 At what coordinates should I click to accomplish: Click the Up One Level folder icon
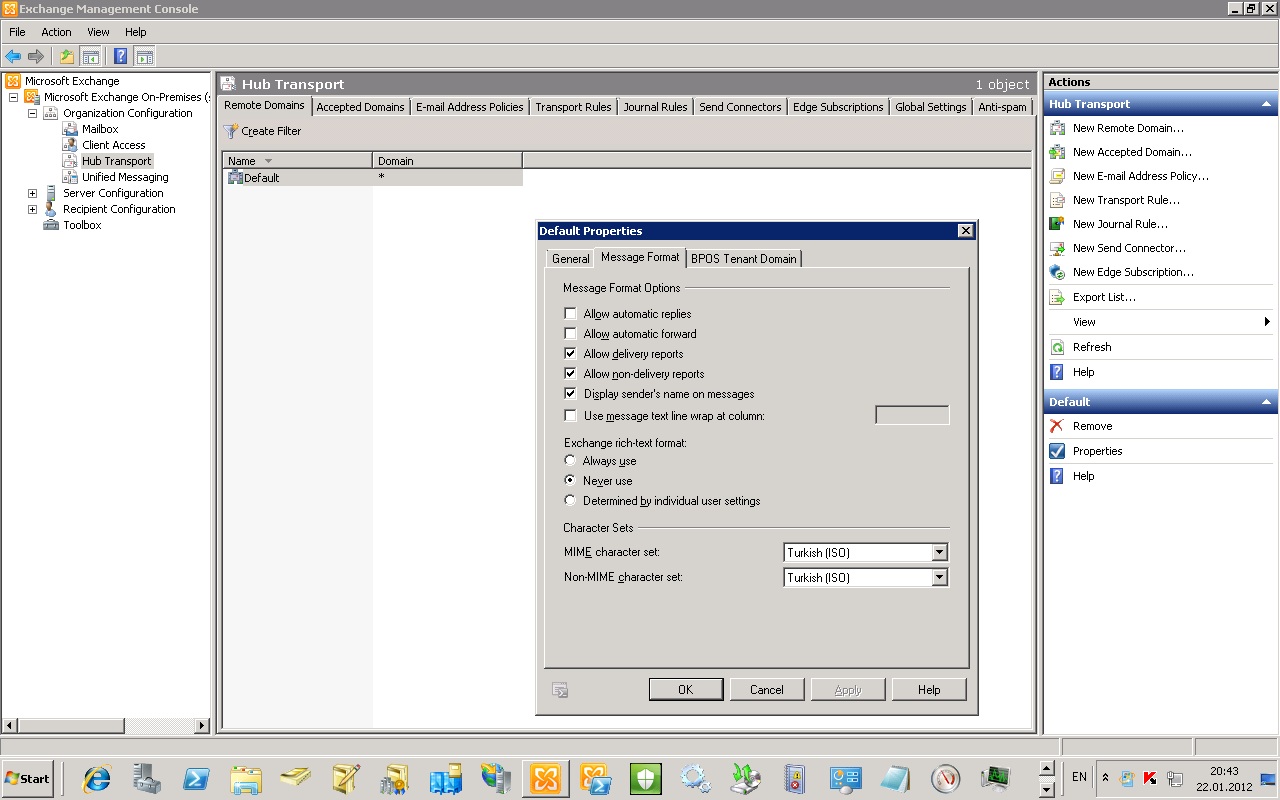click(x=67, y=57)
